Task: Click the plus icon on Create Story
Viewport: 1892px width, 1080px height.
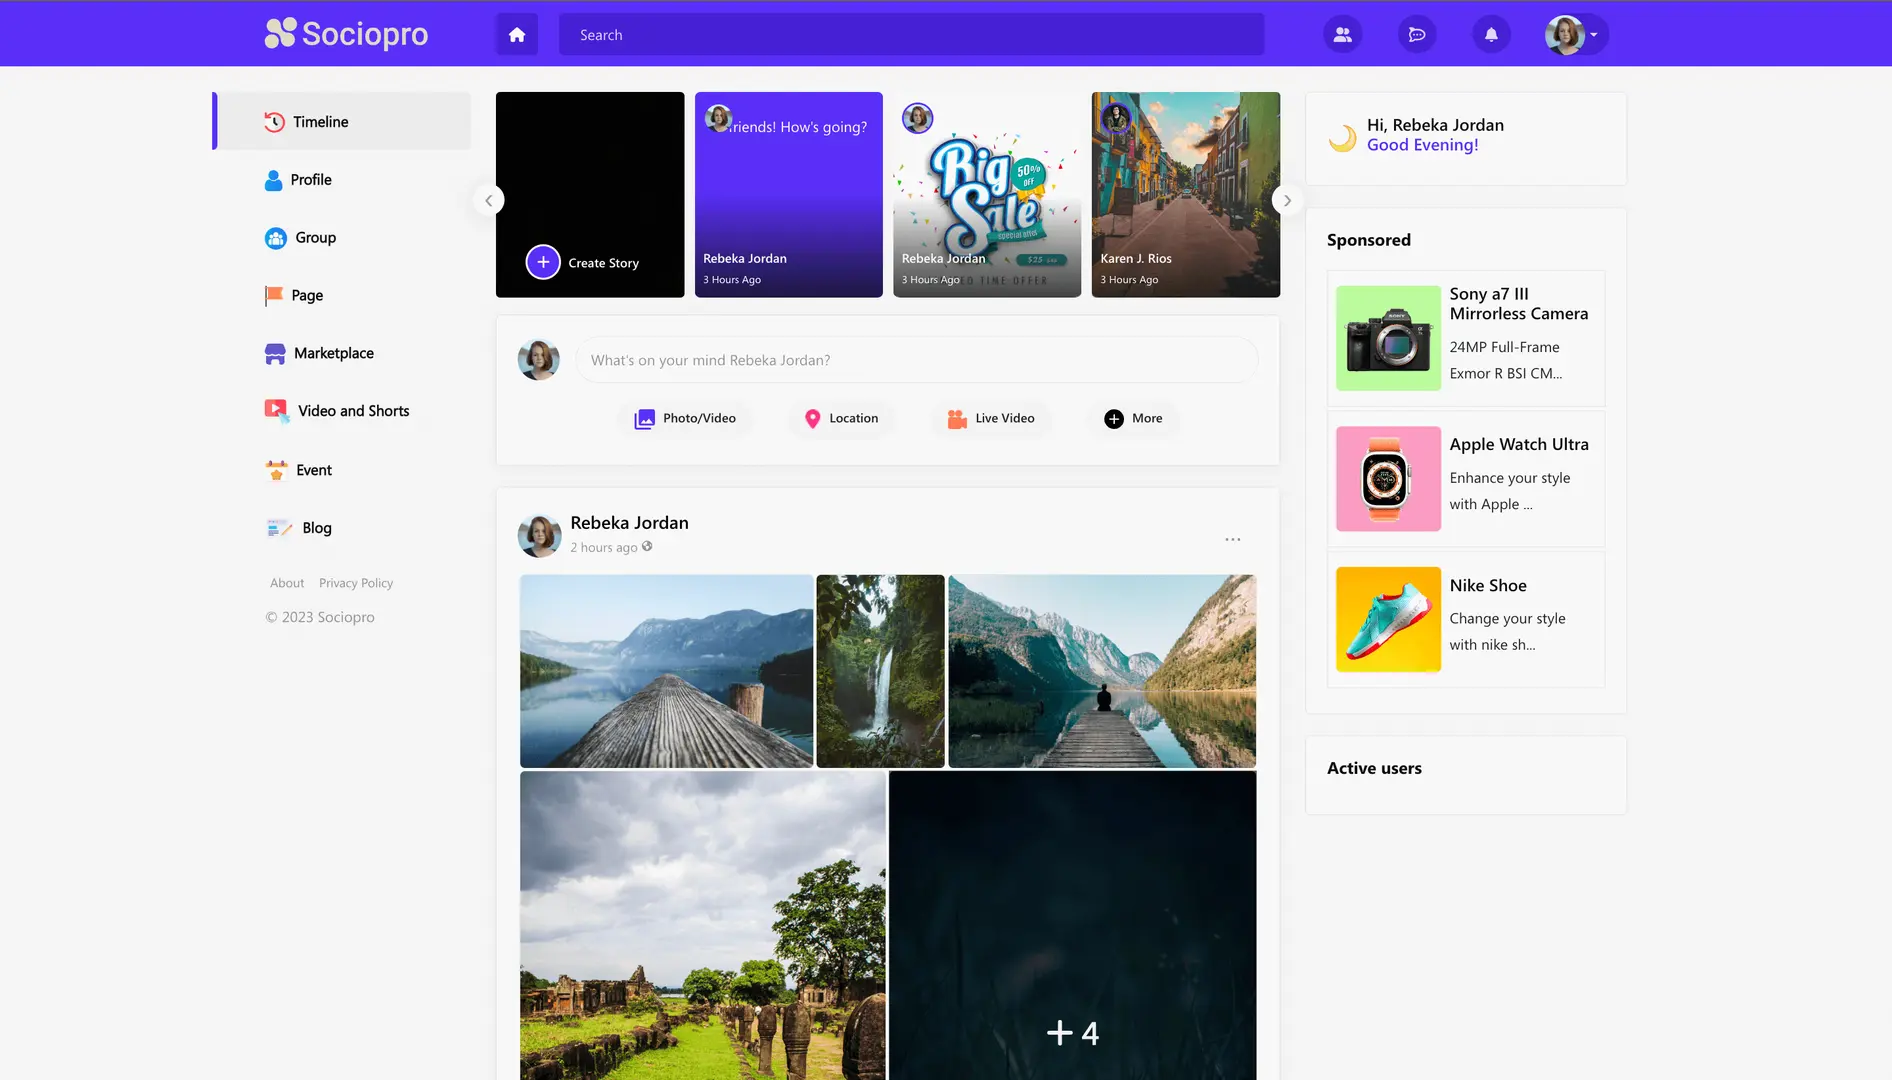Action: 543,262
